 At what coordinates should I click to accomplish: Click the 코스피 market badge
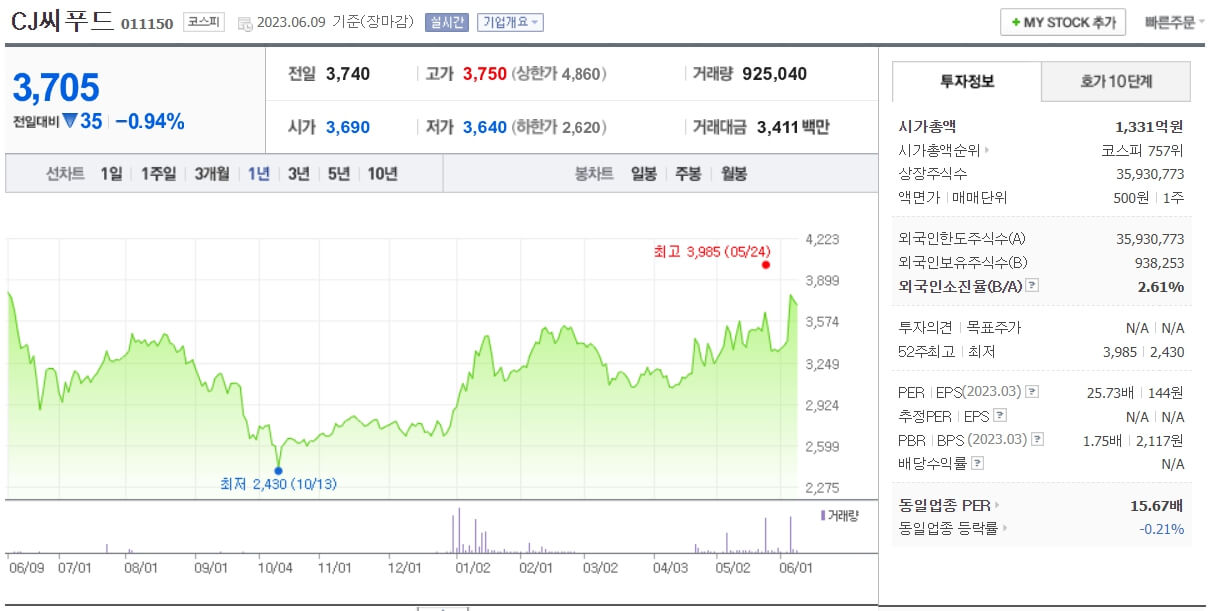(x=204, y=22)
